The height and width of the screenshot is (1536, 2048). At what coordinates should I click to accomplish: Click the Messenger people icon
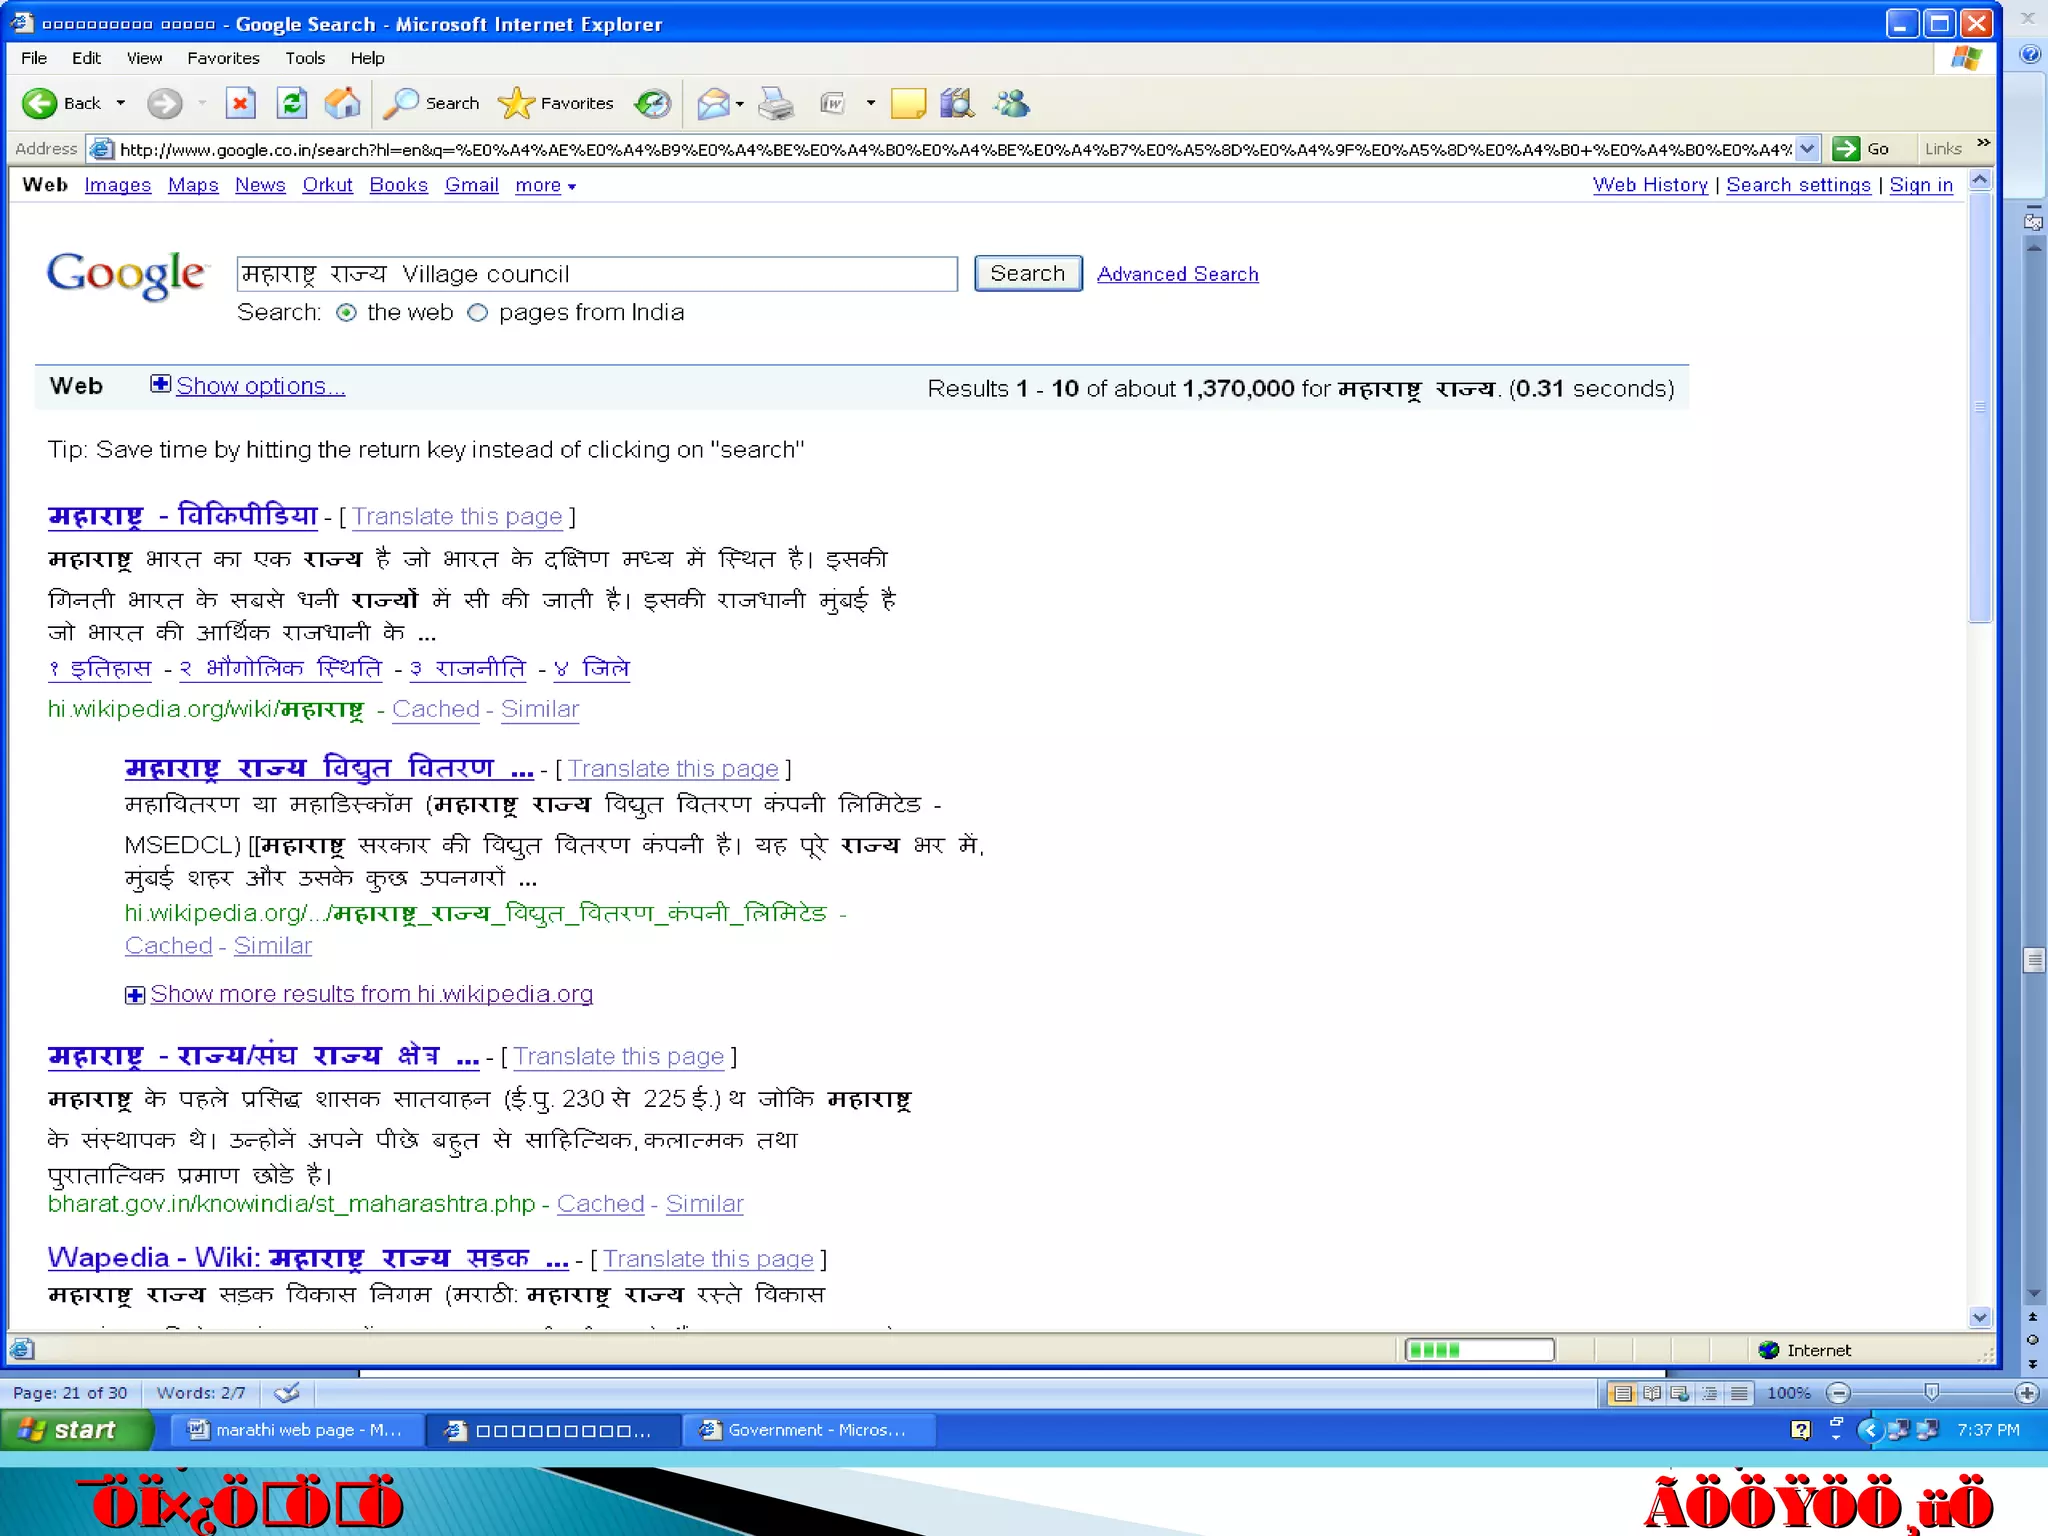[x=1011, y=103]
